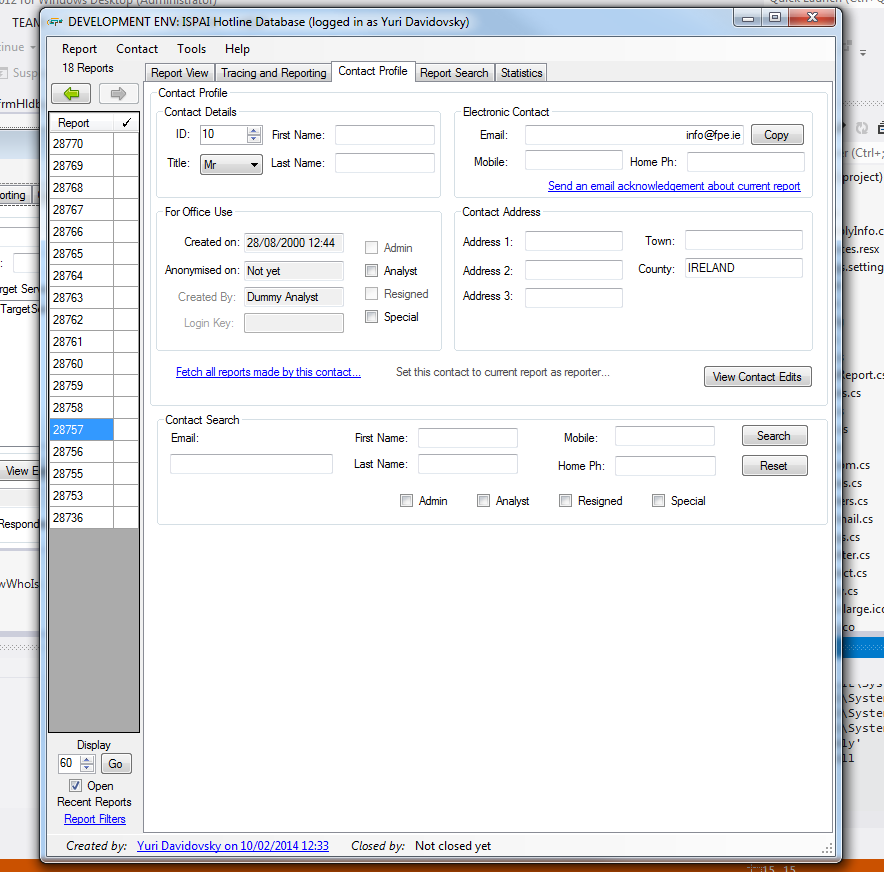Switch to the Report View tab
Screen dimensions: 884x872
(x=180, y=73)
